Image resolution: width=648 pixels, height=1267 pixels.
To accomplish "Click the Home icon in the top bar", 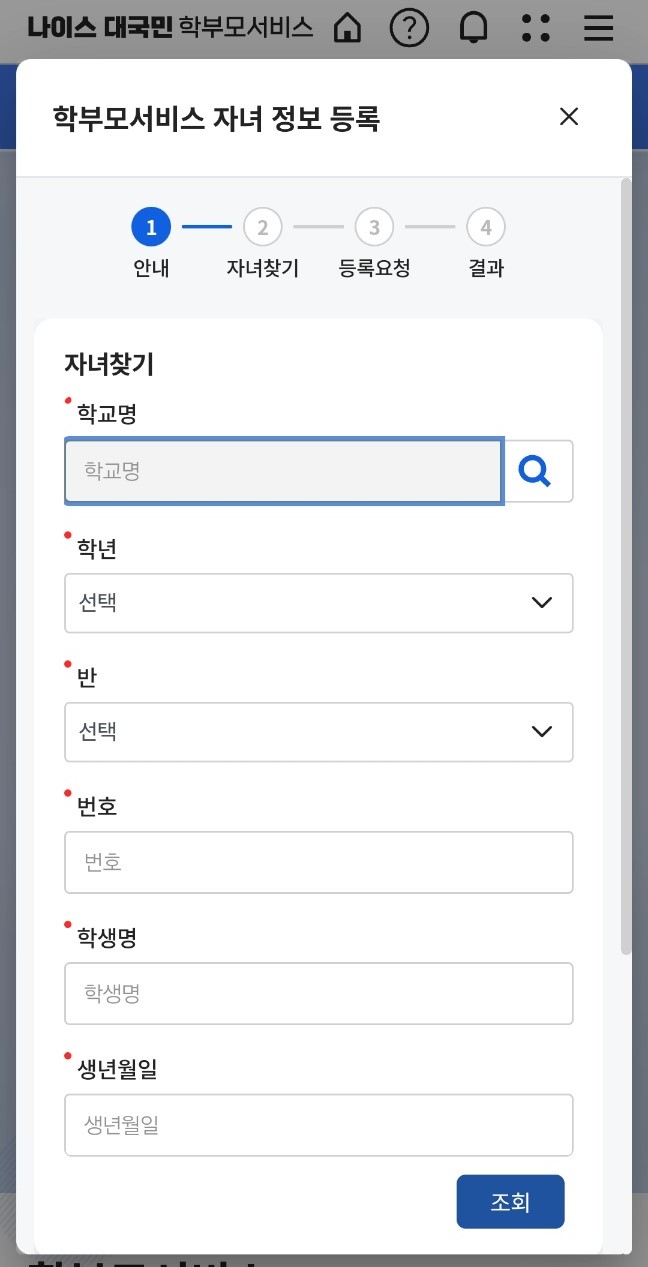I will click(x=345, y=28).
